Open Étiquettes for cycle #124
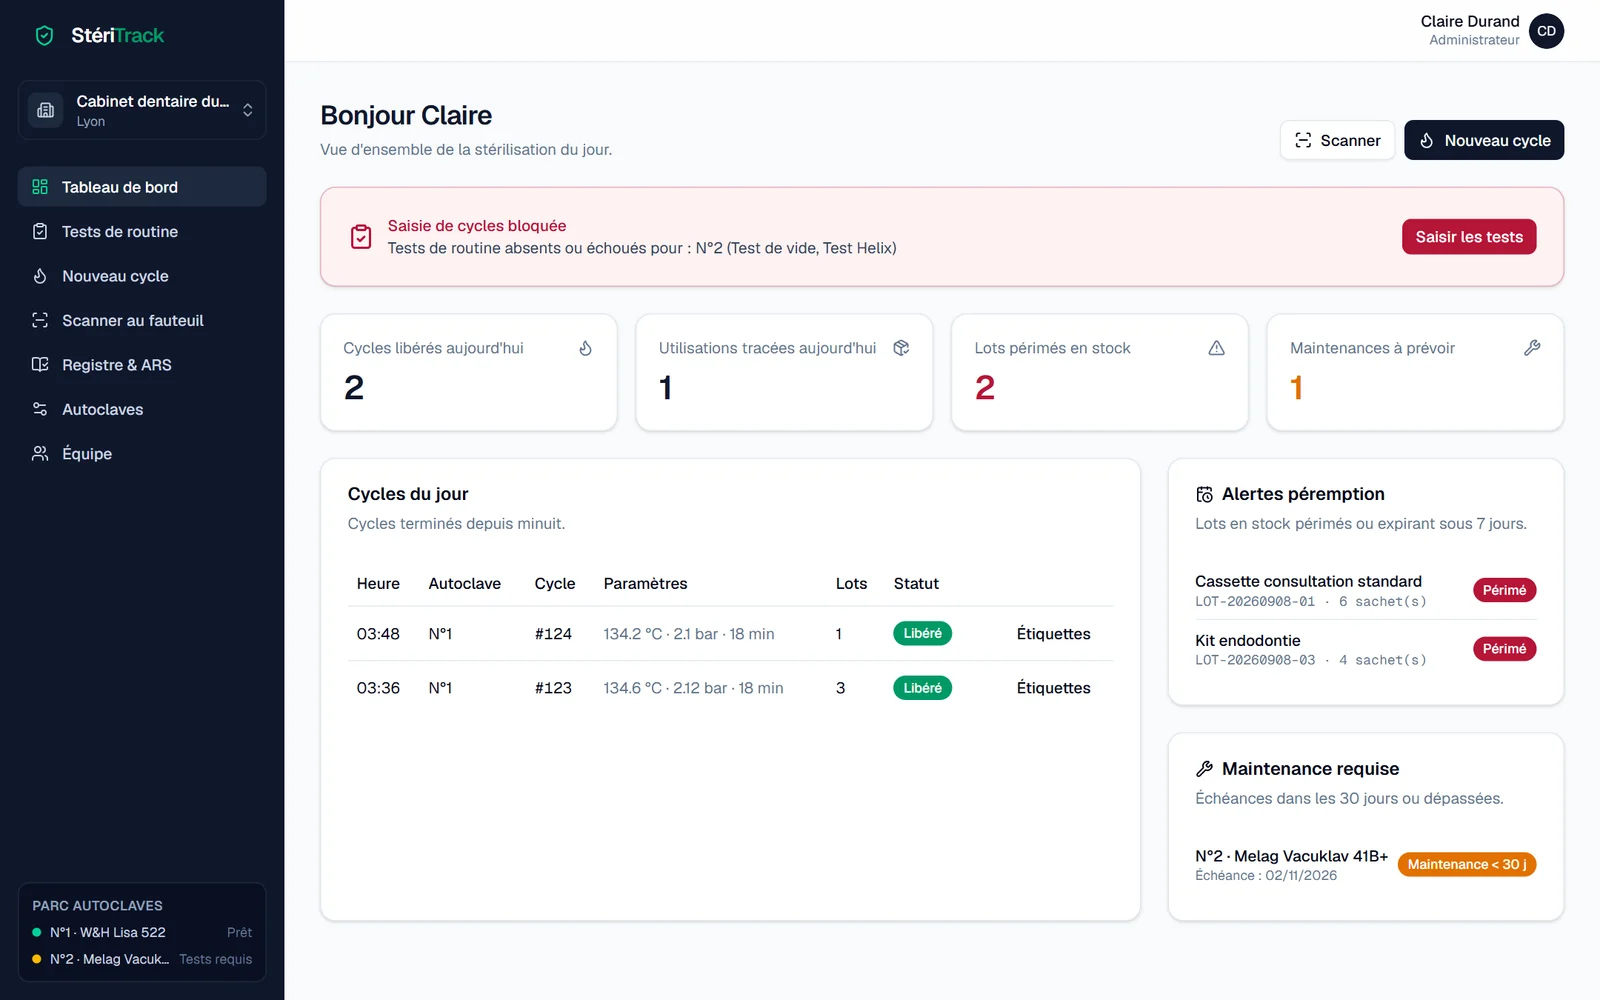The height and width of the screenshot is (1000, 1600). [1053, 634]
